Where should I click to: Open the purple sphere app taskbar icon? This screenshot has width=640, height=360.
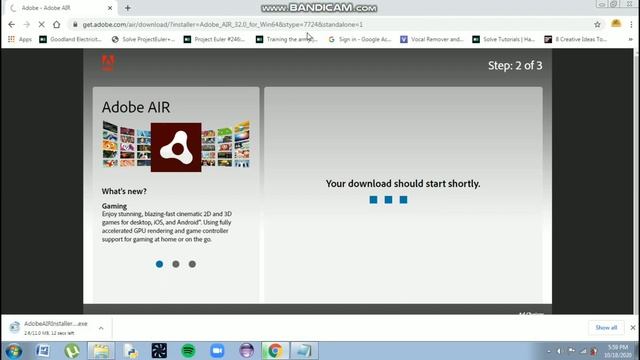246,351
